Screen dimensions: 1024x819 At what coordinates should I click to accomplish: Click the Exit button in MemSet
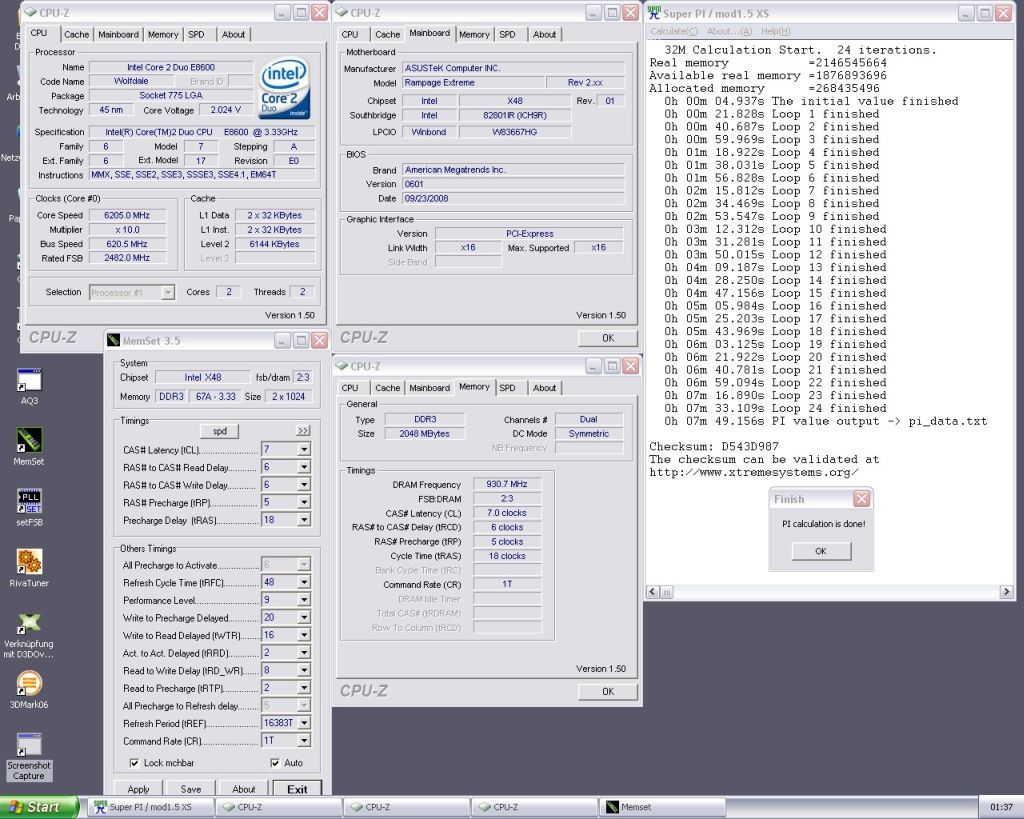tap(297, 789)
